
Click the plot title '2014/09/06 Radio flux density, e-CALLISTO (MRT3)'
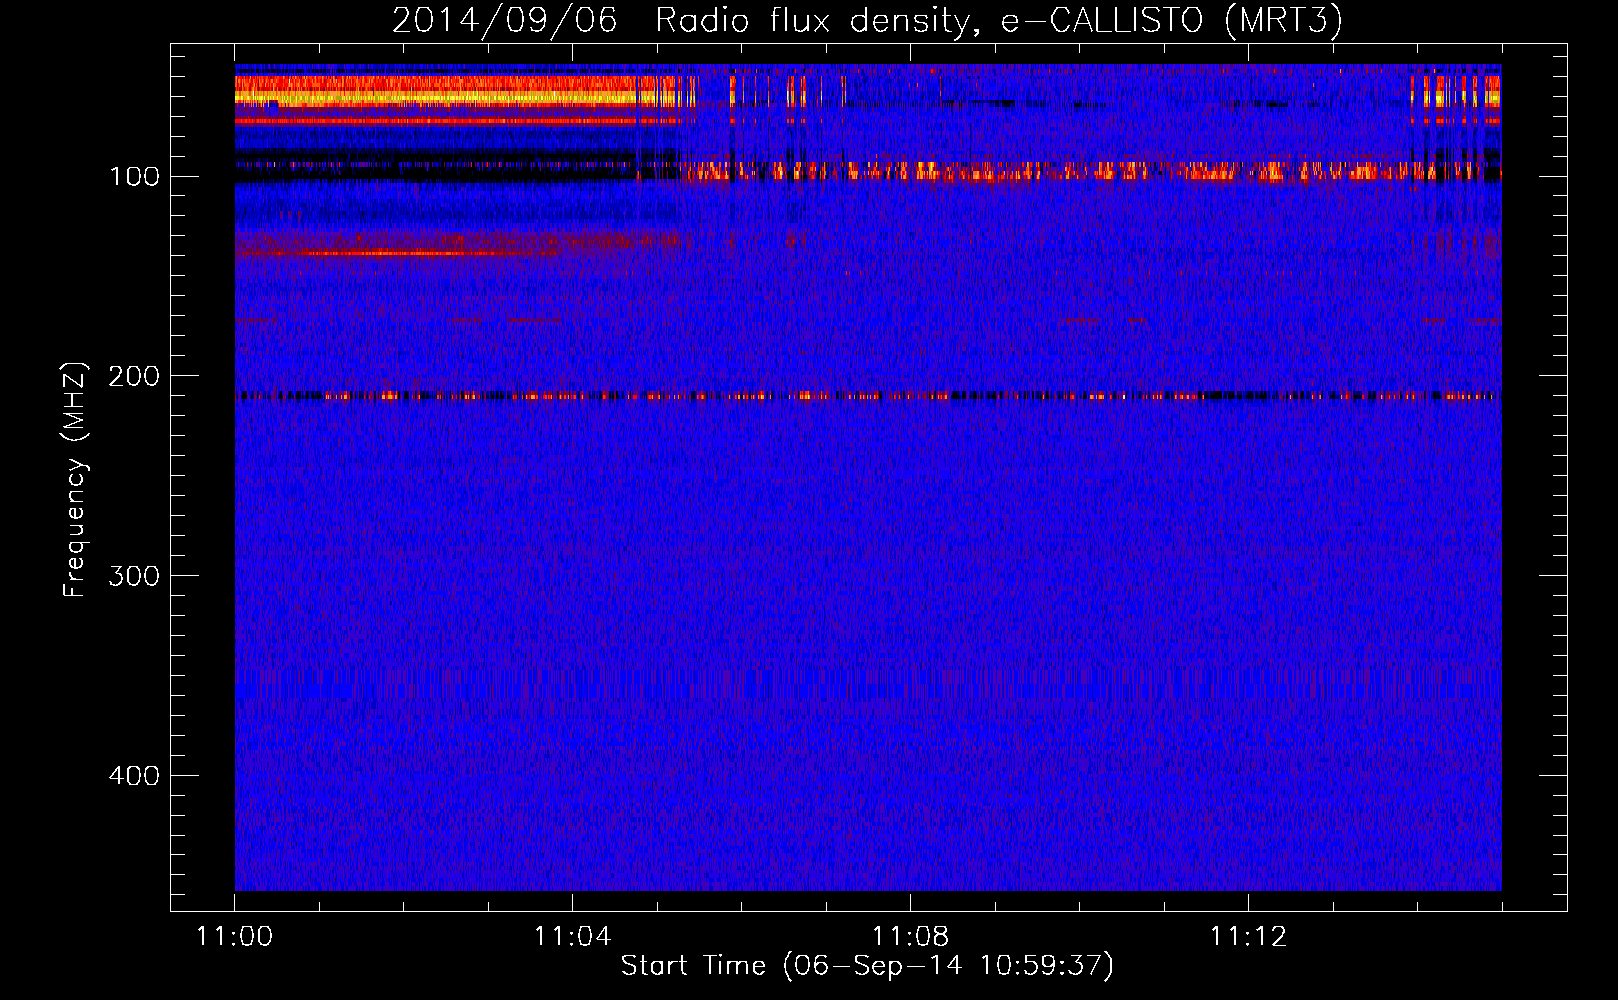866,20
